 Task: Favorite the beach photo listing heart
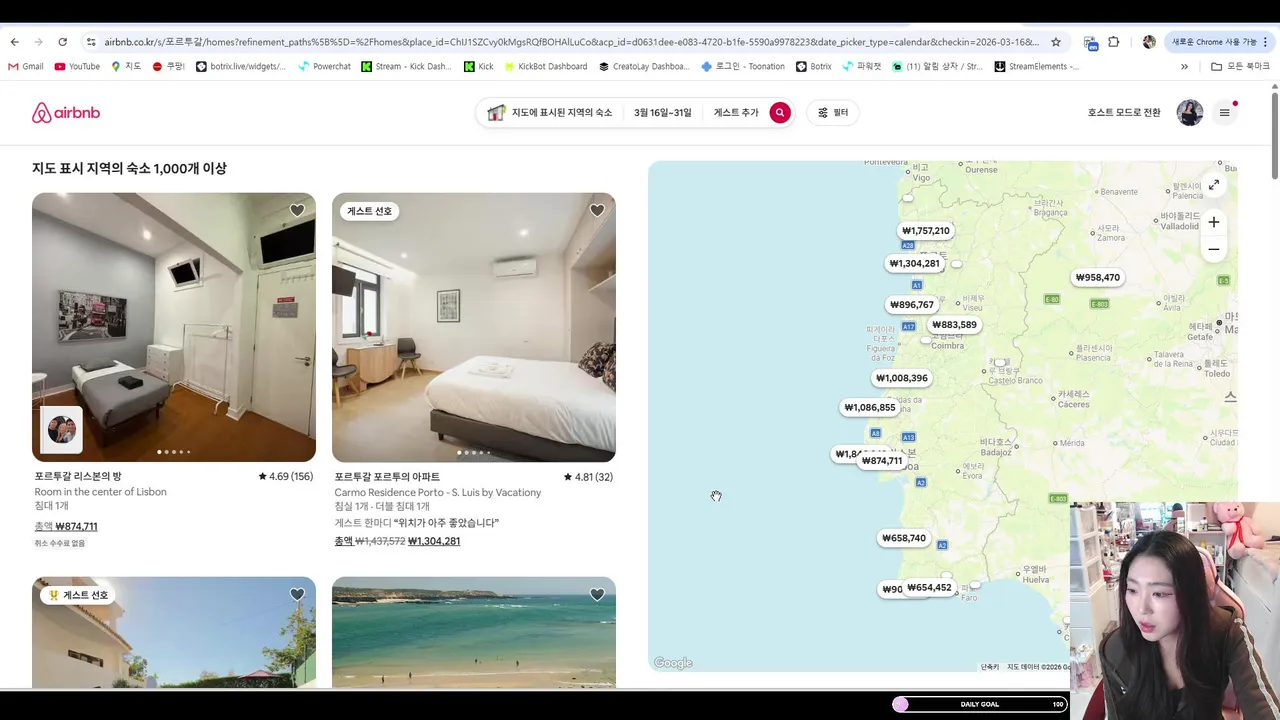point(597,594)
